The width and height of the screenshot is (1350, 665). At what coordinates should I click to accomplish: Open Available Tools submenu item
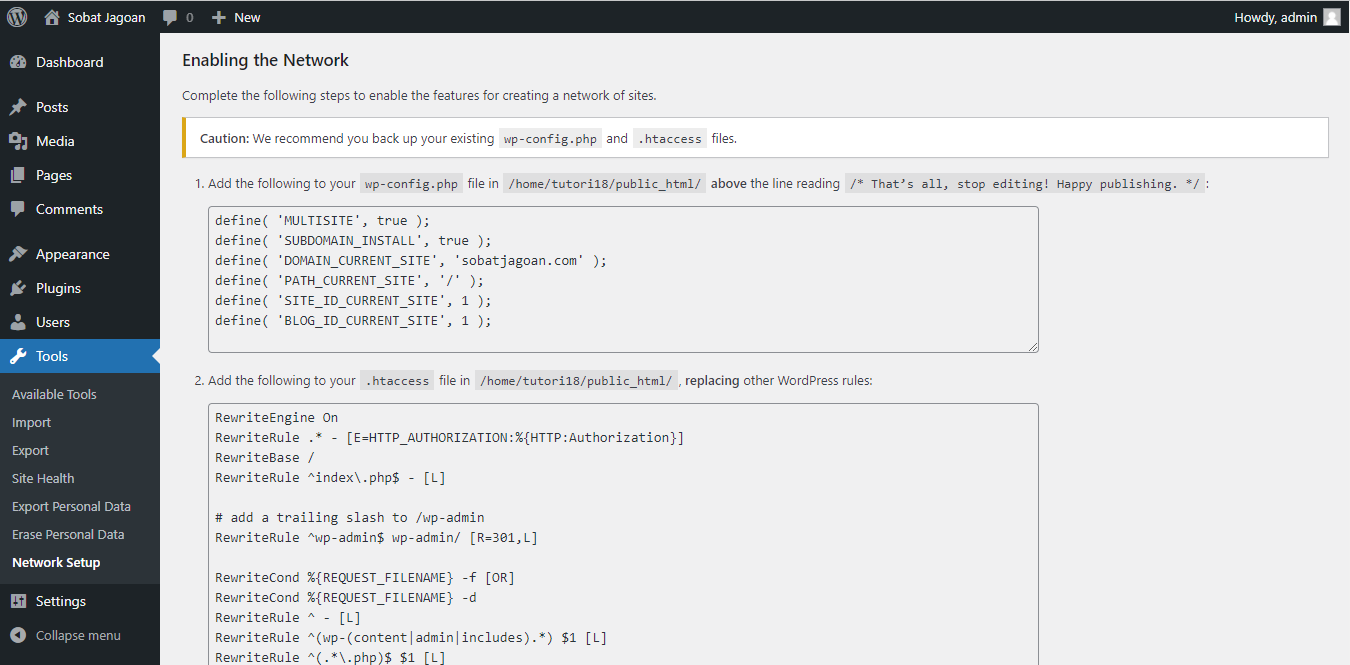54,394
